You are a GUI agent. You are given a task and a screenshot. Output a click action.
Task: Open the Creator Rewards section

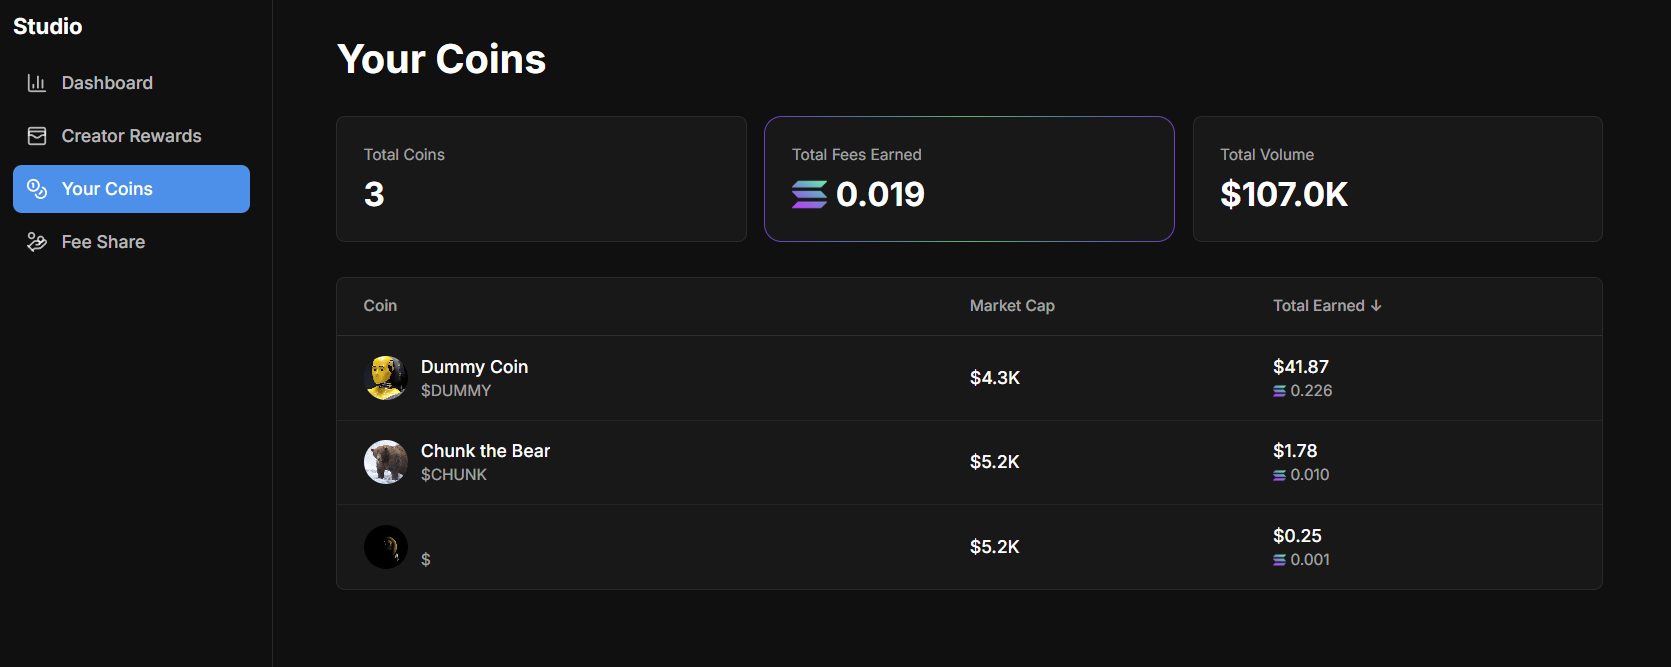tap(131, 135)
